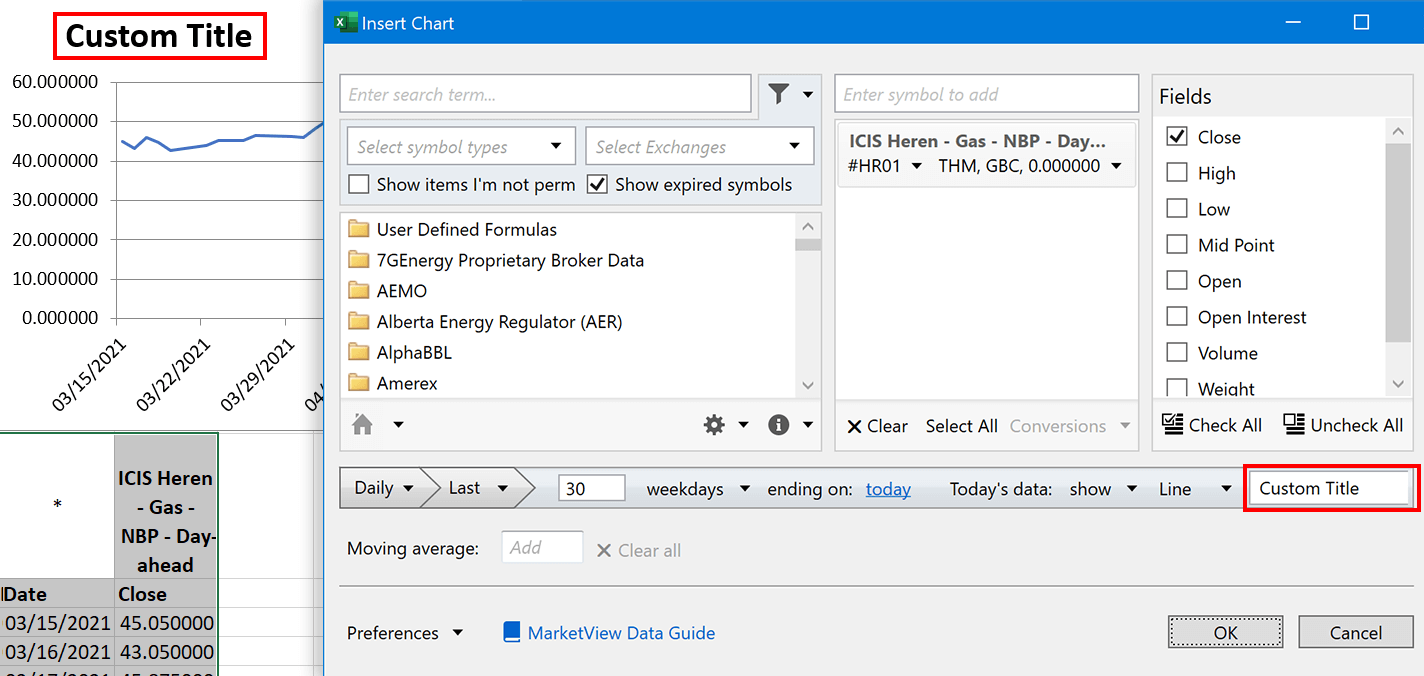The height and width of the screenshot is (676, 1424).
Task: Toggle Show items I'm not permissioned checkbox
Action: 358,184
